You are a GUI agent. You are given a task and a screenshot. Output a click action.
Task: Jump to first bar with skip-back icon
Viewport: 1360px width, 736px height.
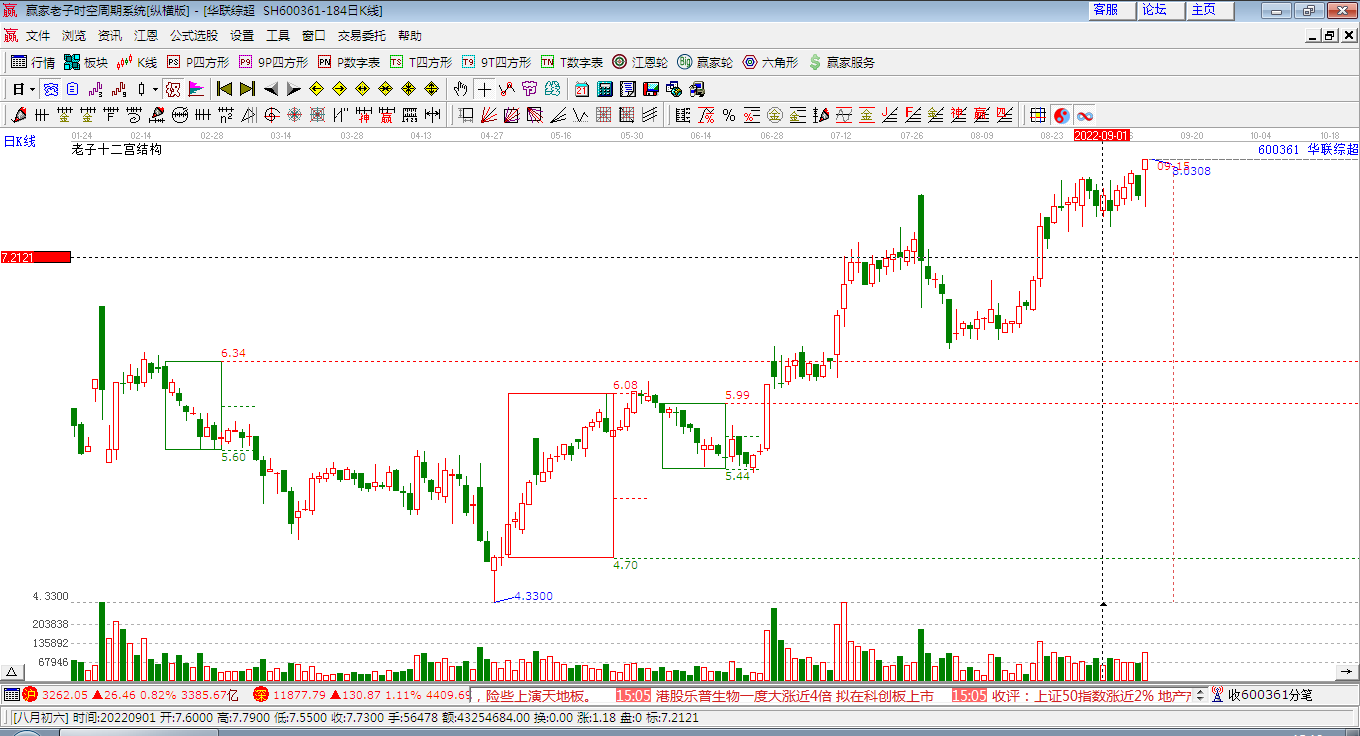(225, 89)
